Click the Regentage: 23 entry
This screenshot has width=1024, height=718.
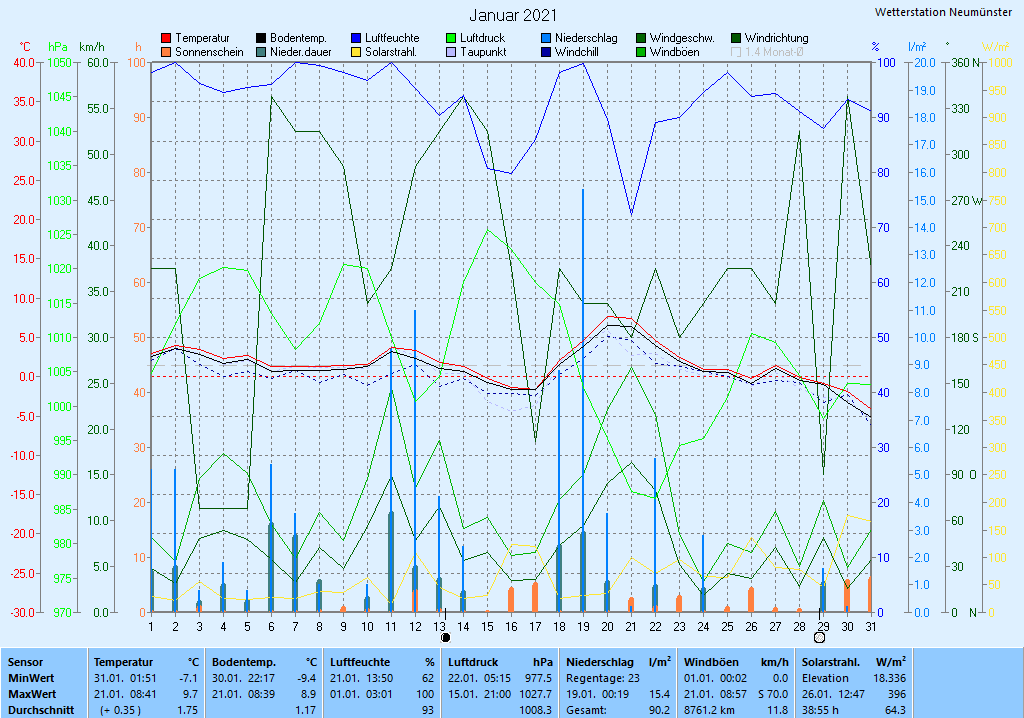click(602, 678)
